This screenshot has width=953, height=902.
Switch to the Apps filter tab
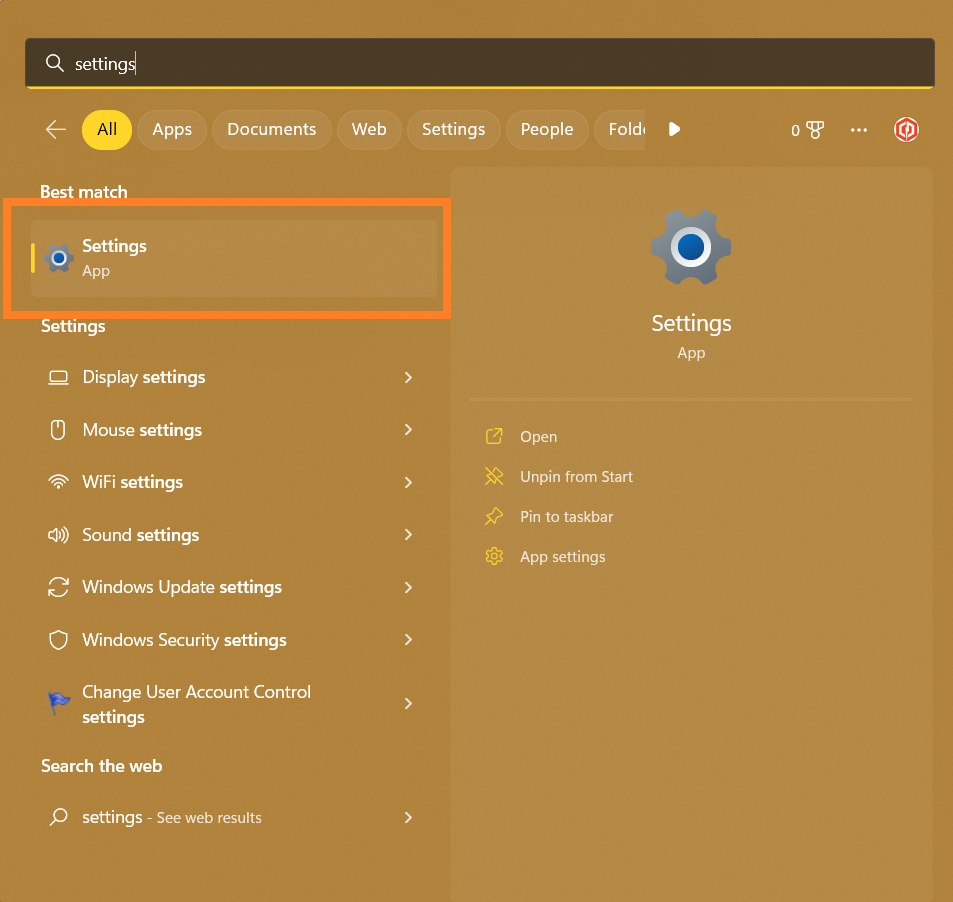[172, 129]
